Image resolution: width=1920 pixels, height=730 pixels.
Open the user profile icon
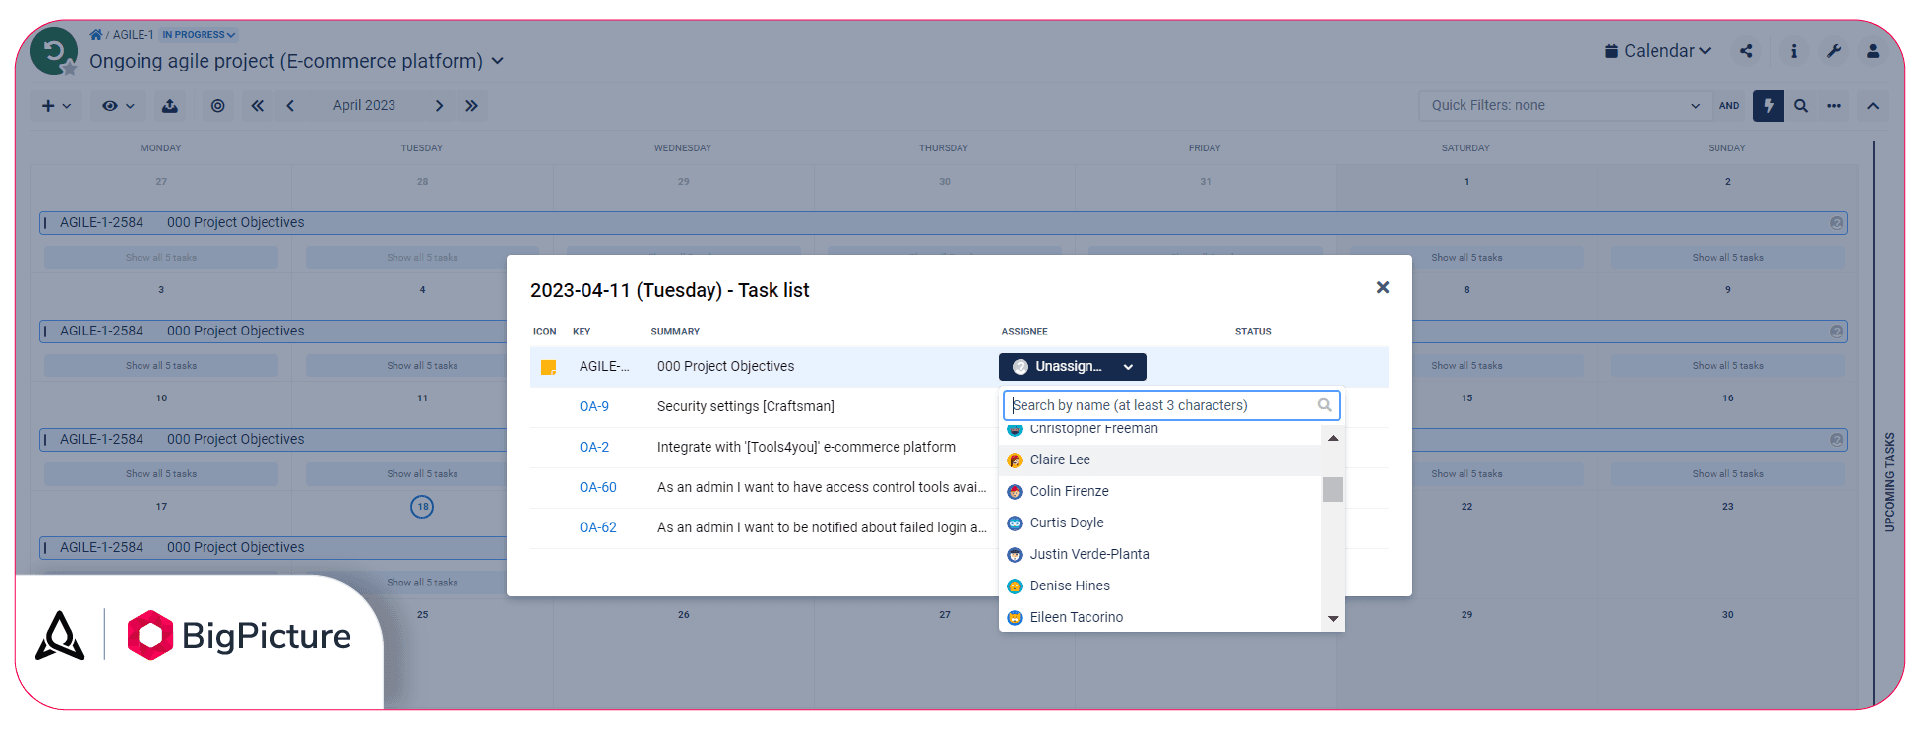[1873, 51]
